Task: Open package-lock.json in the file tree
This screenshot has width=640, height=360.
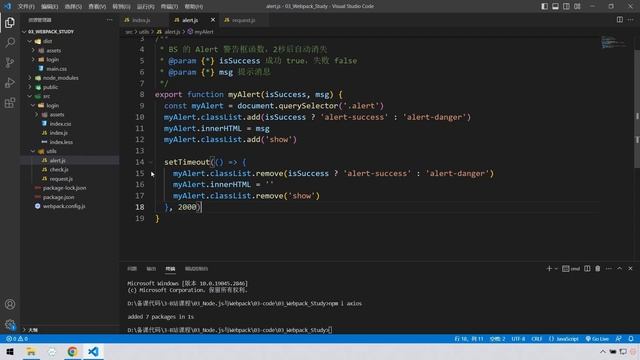Action: (x=64, y=188)
